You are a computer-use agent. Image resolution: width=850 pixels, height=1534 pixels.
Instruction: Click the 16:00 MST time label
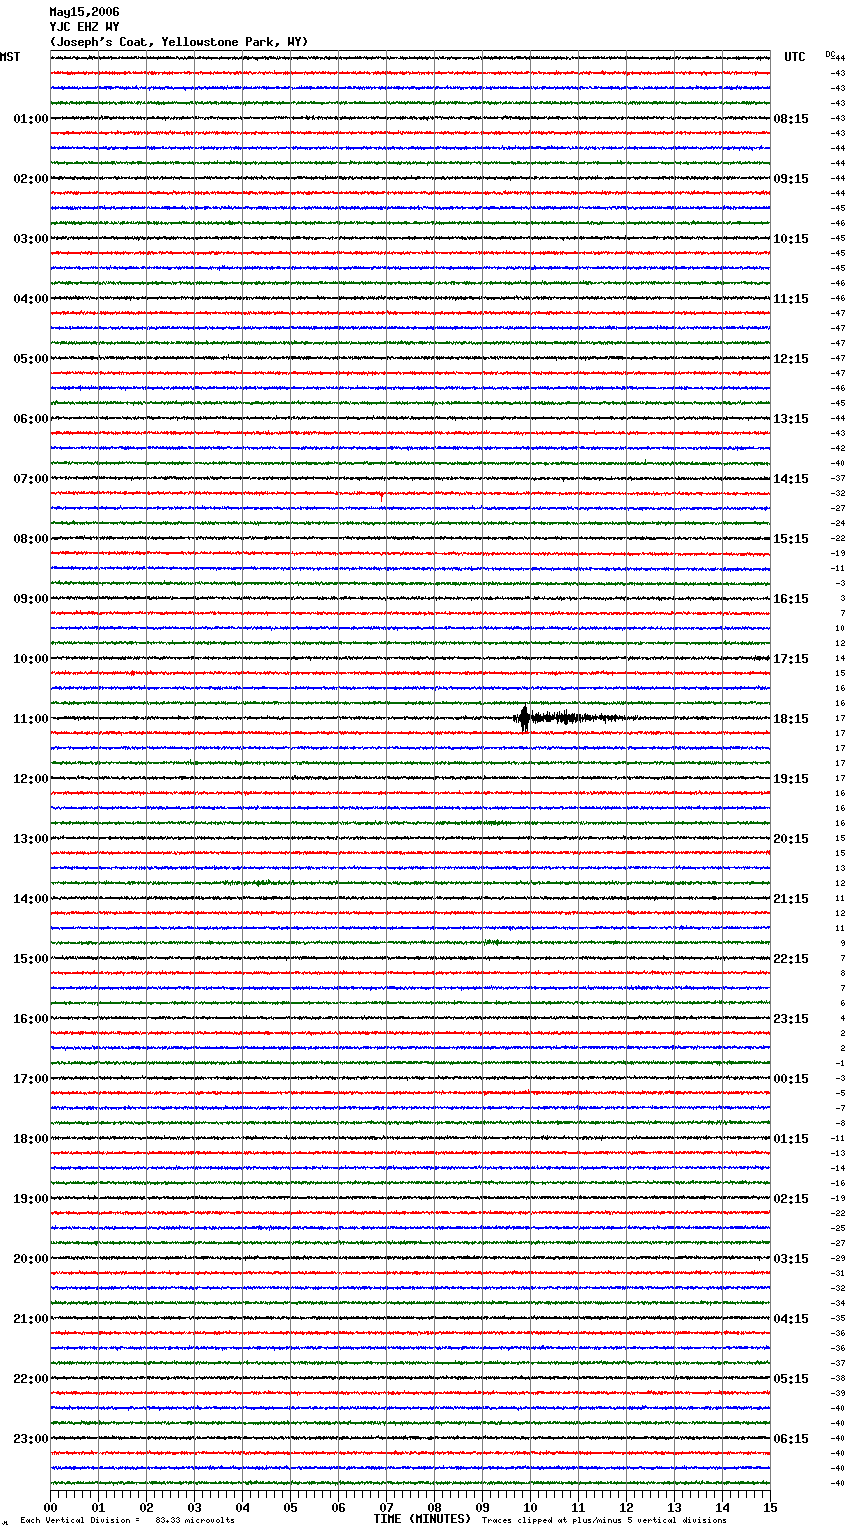31,1019
